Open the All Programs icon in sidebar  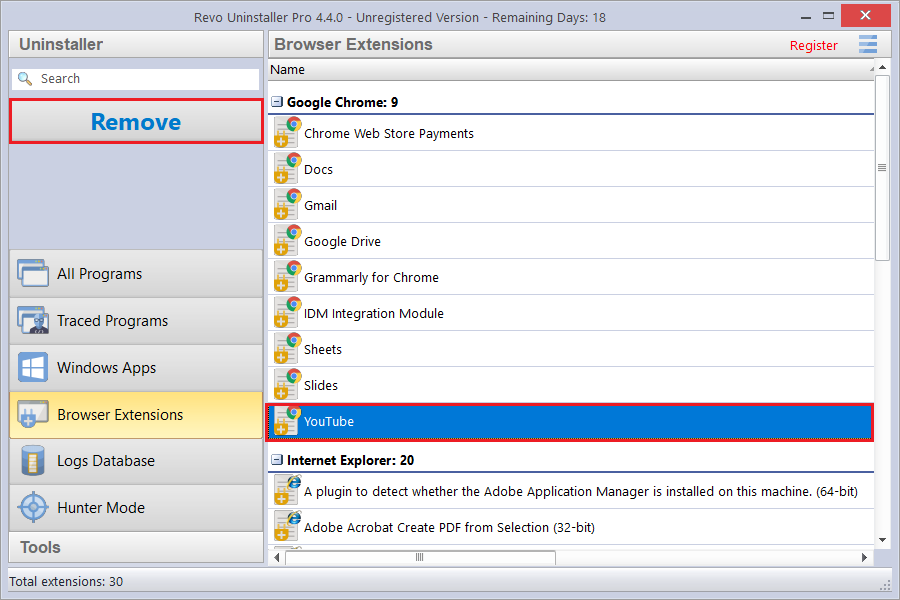(33, 273)
